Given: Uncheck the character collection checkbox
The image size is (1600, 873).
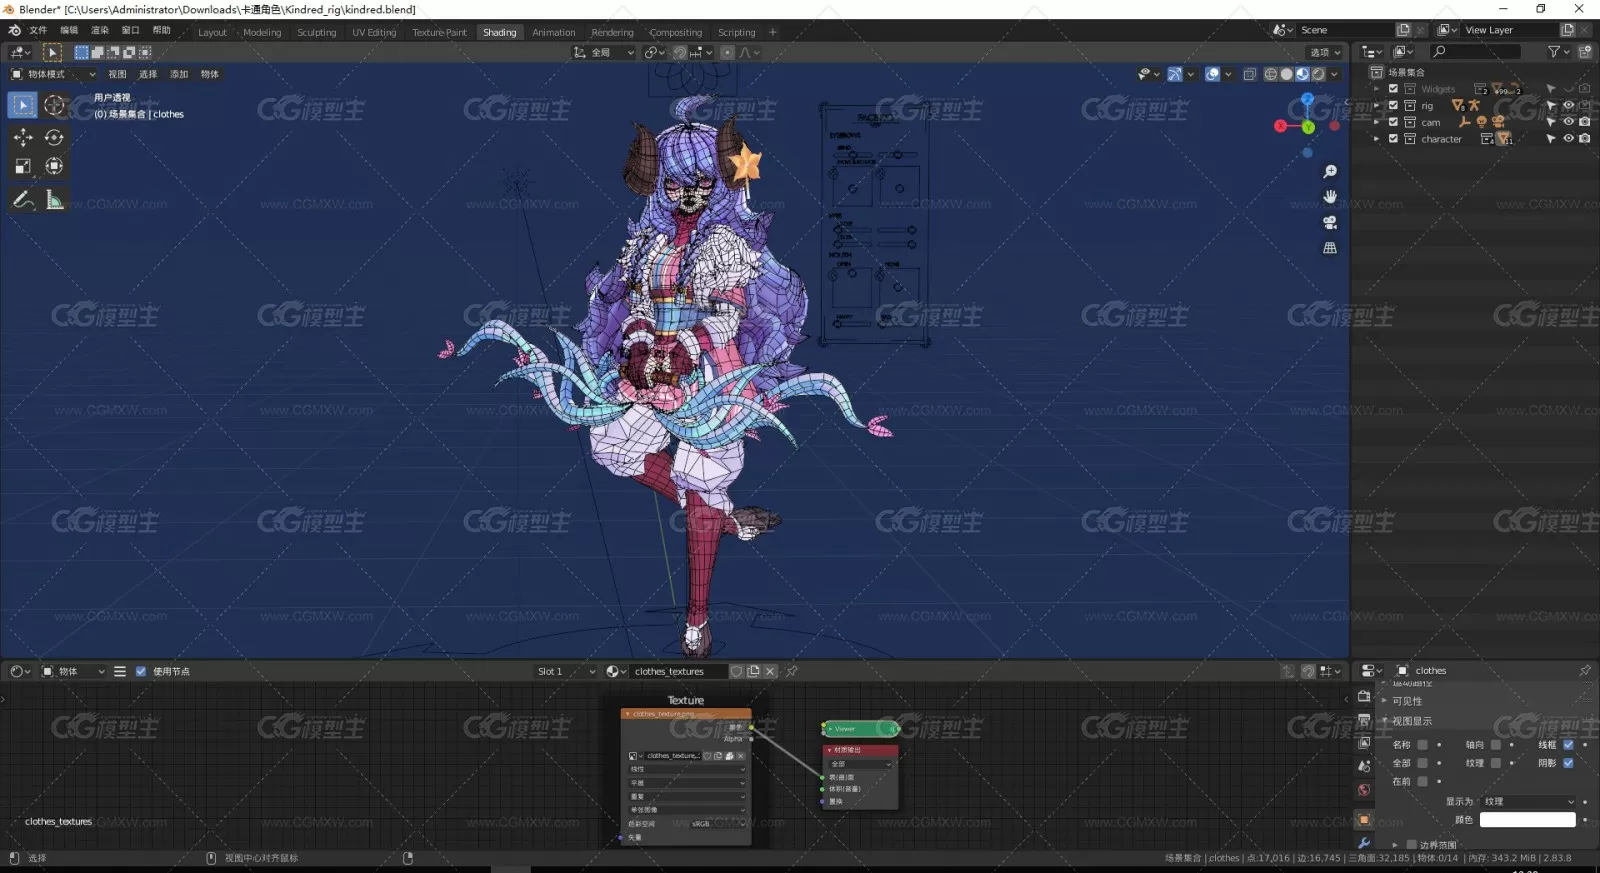Looking at the screenshot, I should (1393, 139).
